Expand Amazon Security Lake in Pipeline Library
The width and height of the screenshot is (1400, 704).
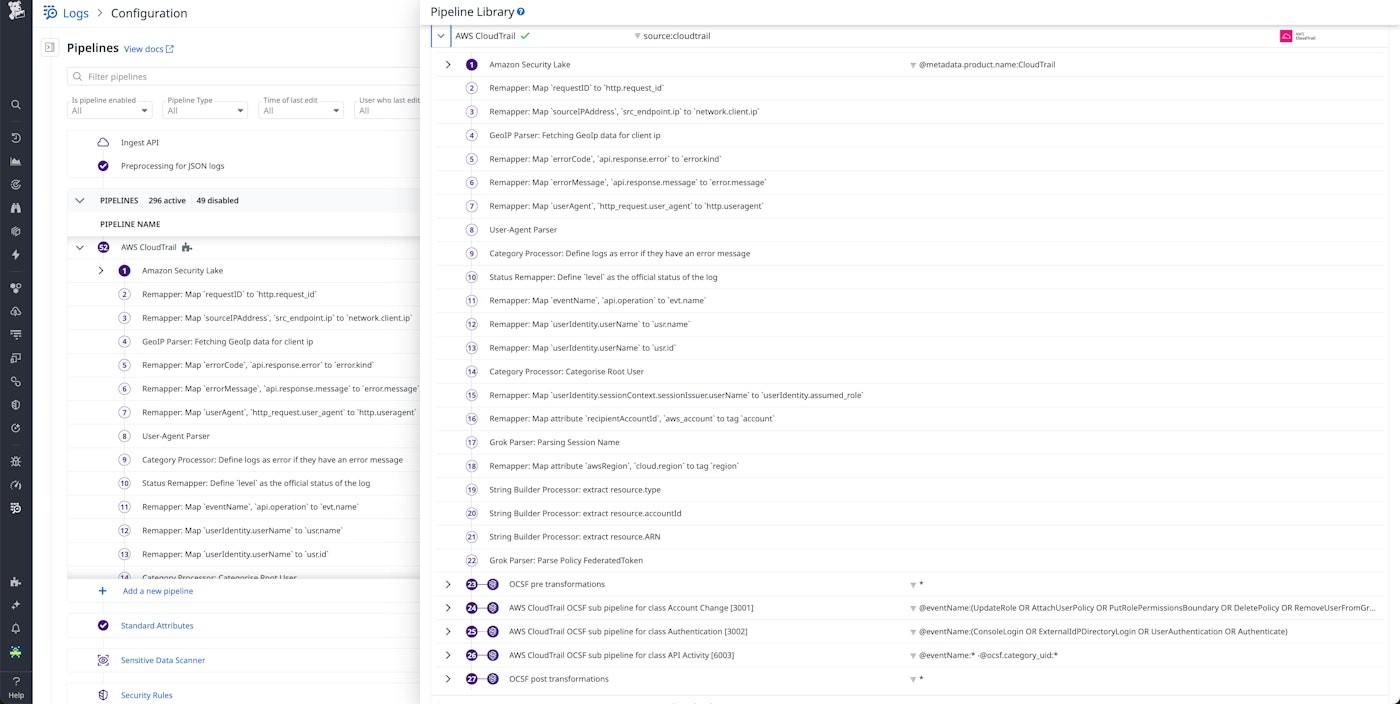point(448,64)
